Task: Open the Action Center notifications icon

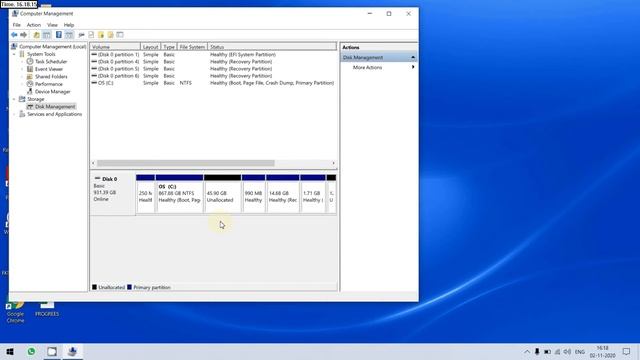Action: tap(627, 351)
